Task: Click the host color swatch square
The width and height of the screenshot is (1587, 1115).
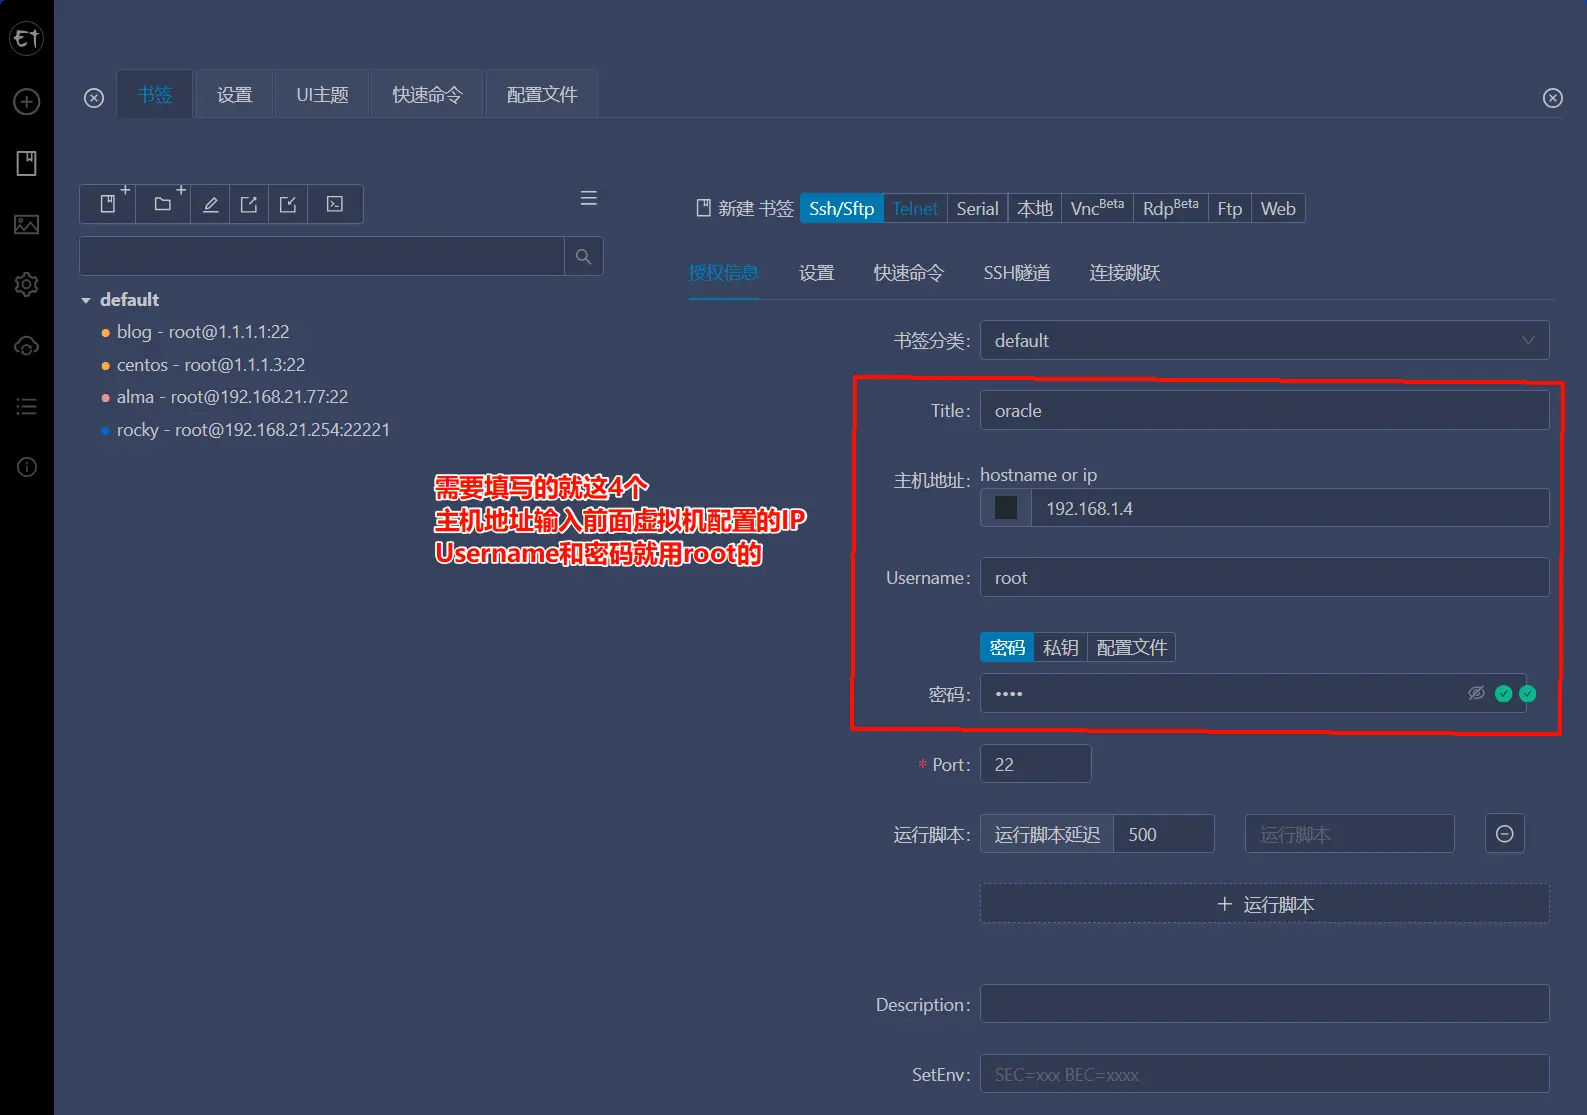Action: pos(1006,508)
